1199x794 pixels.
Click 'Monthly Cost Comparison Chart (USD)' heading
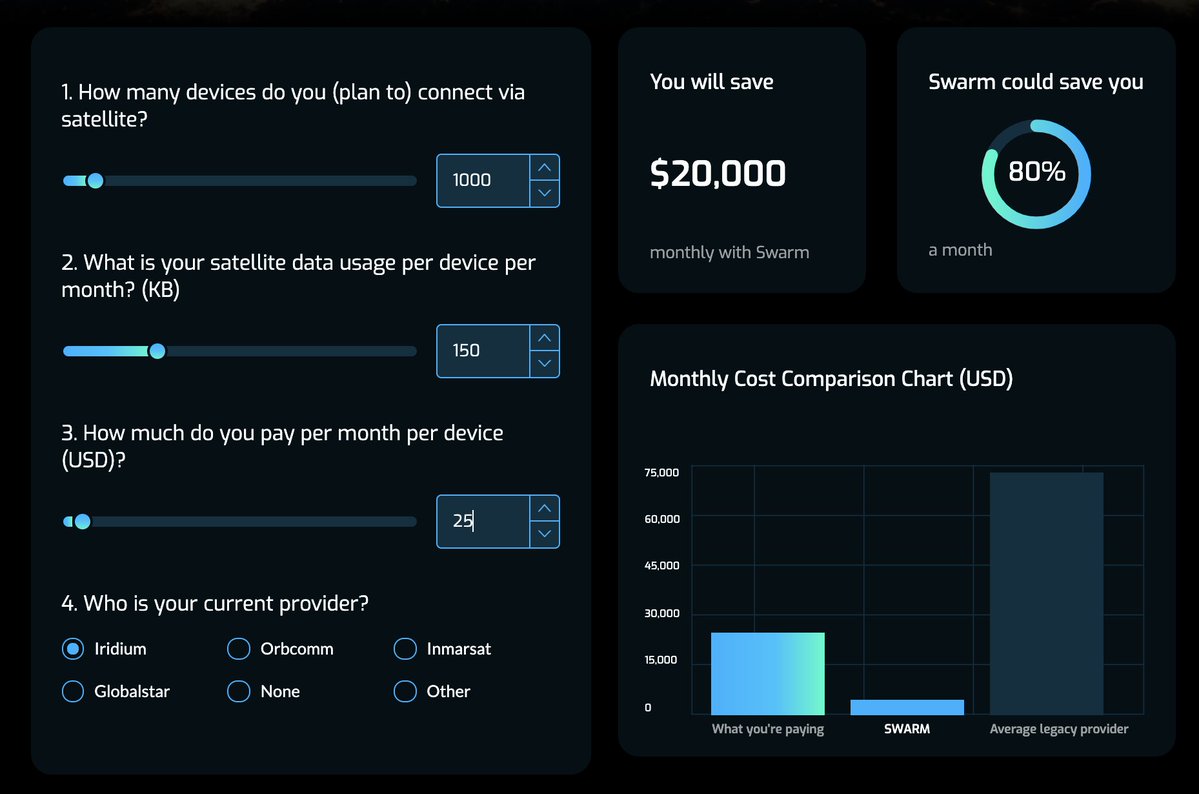pyautogui.click(x=831, y=379)
